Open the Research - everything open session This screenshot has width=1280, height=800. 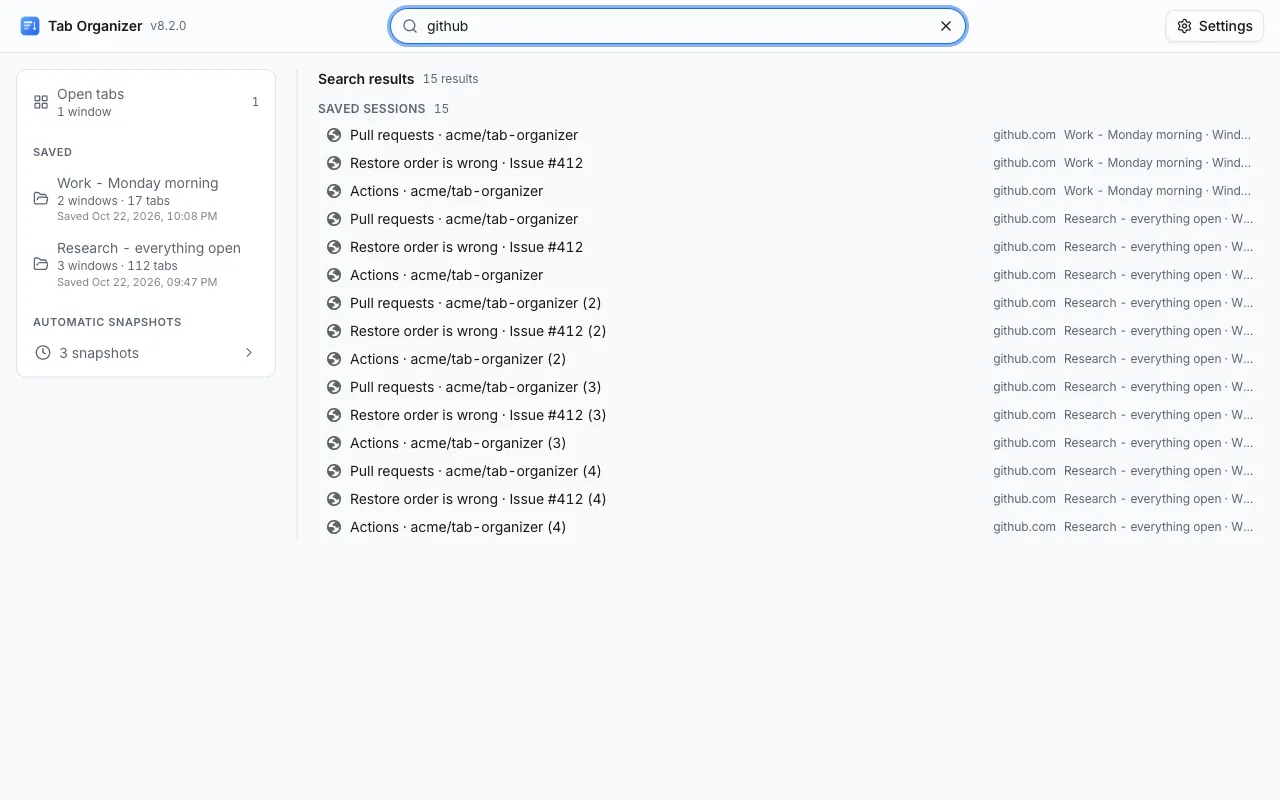click(x=146, y=264)
